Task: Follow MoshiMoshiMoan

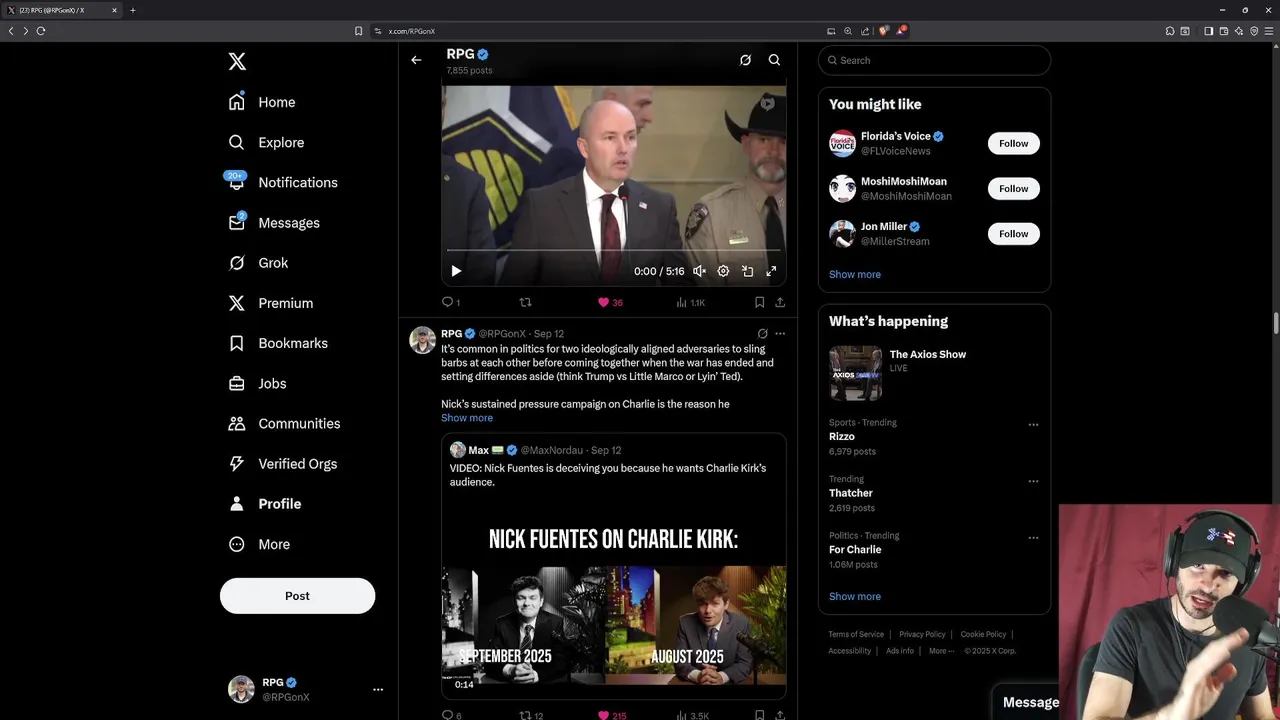Action: [x=1013, y=188]
